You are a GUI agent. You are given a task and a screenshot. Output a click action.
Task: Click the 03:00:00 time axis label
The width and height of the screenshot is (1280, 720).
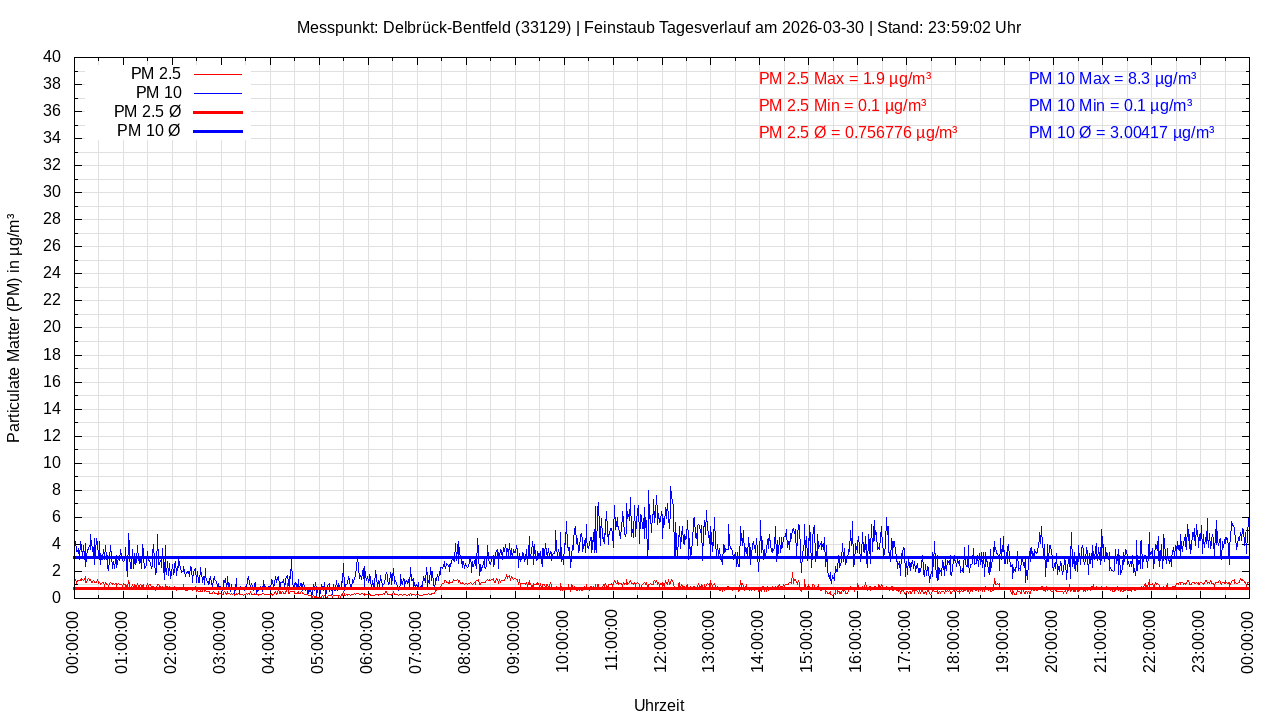220,641
